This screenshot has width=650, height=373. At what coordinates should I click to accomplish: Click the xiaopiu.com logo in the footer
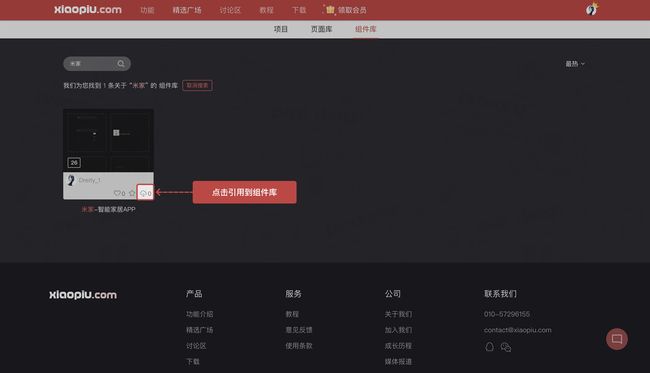pos(83,295)
